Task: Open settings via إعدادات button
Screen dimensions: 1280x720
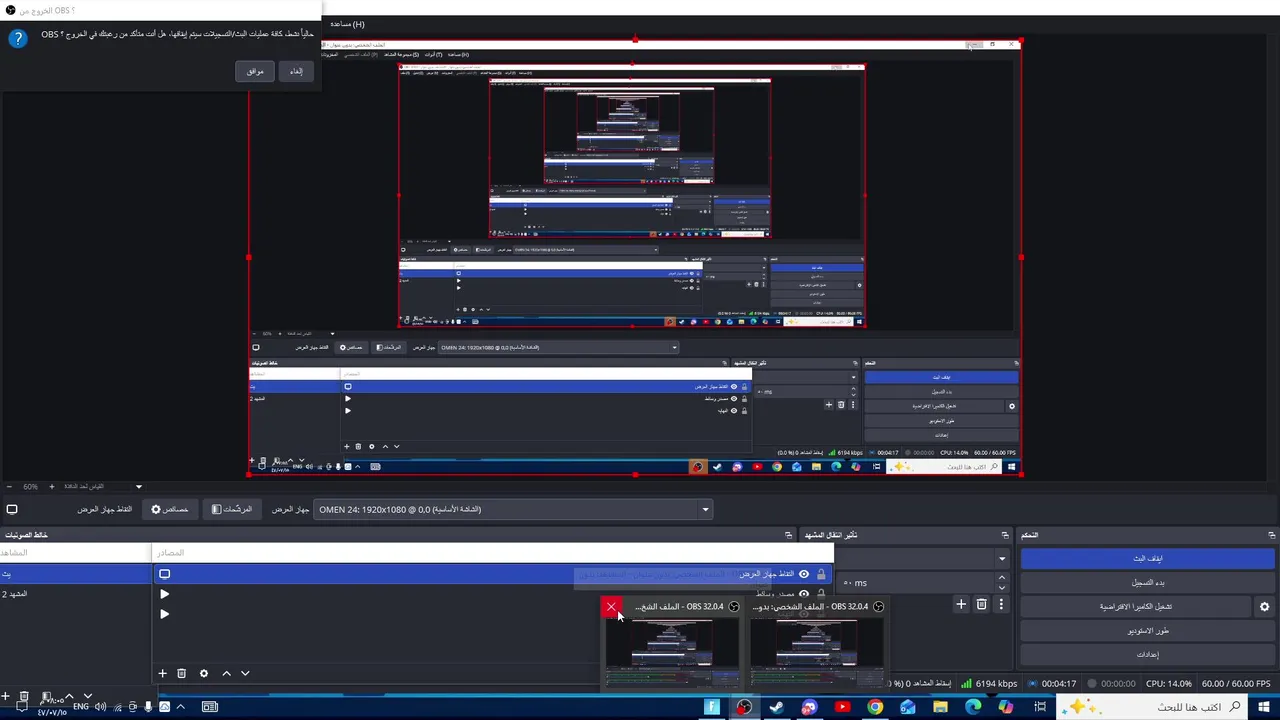Action: click(x=1148, y=655)
